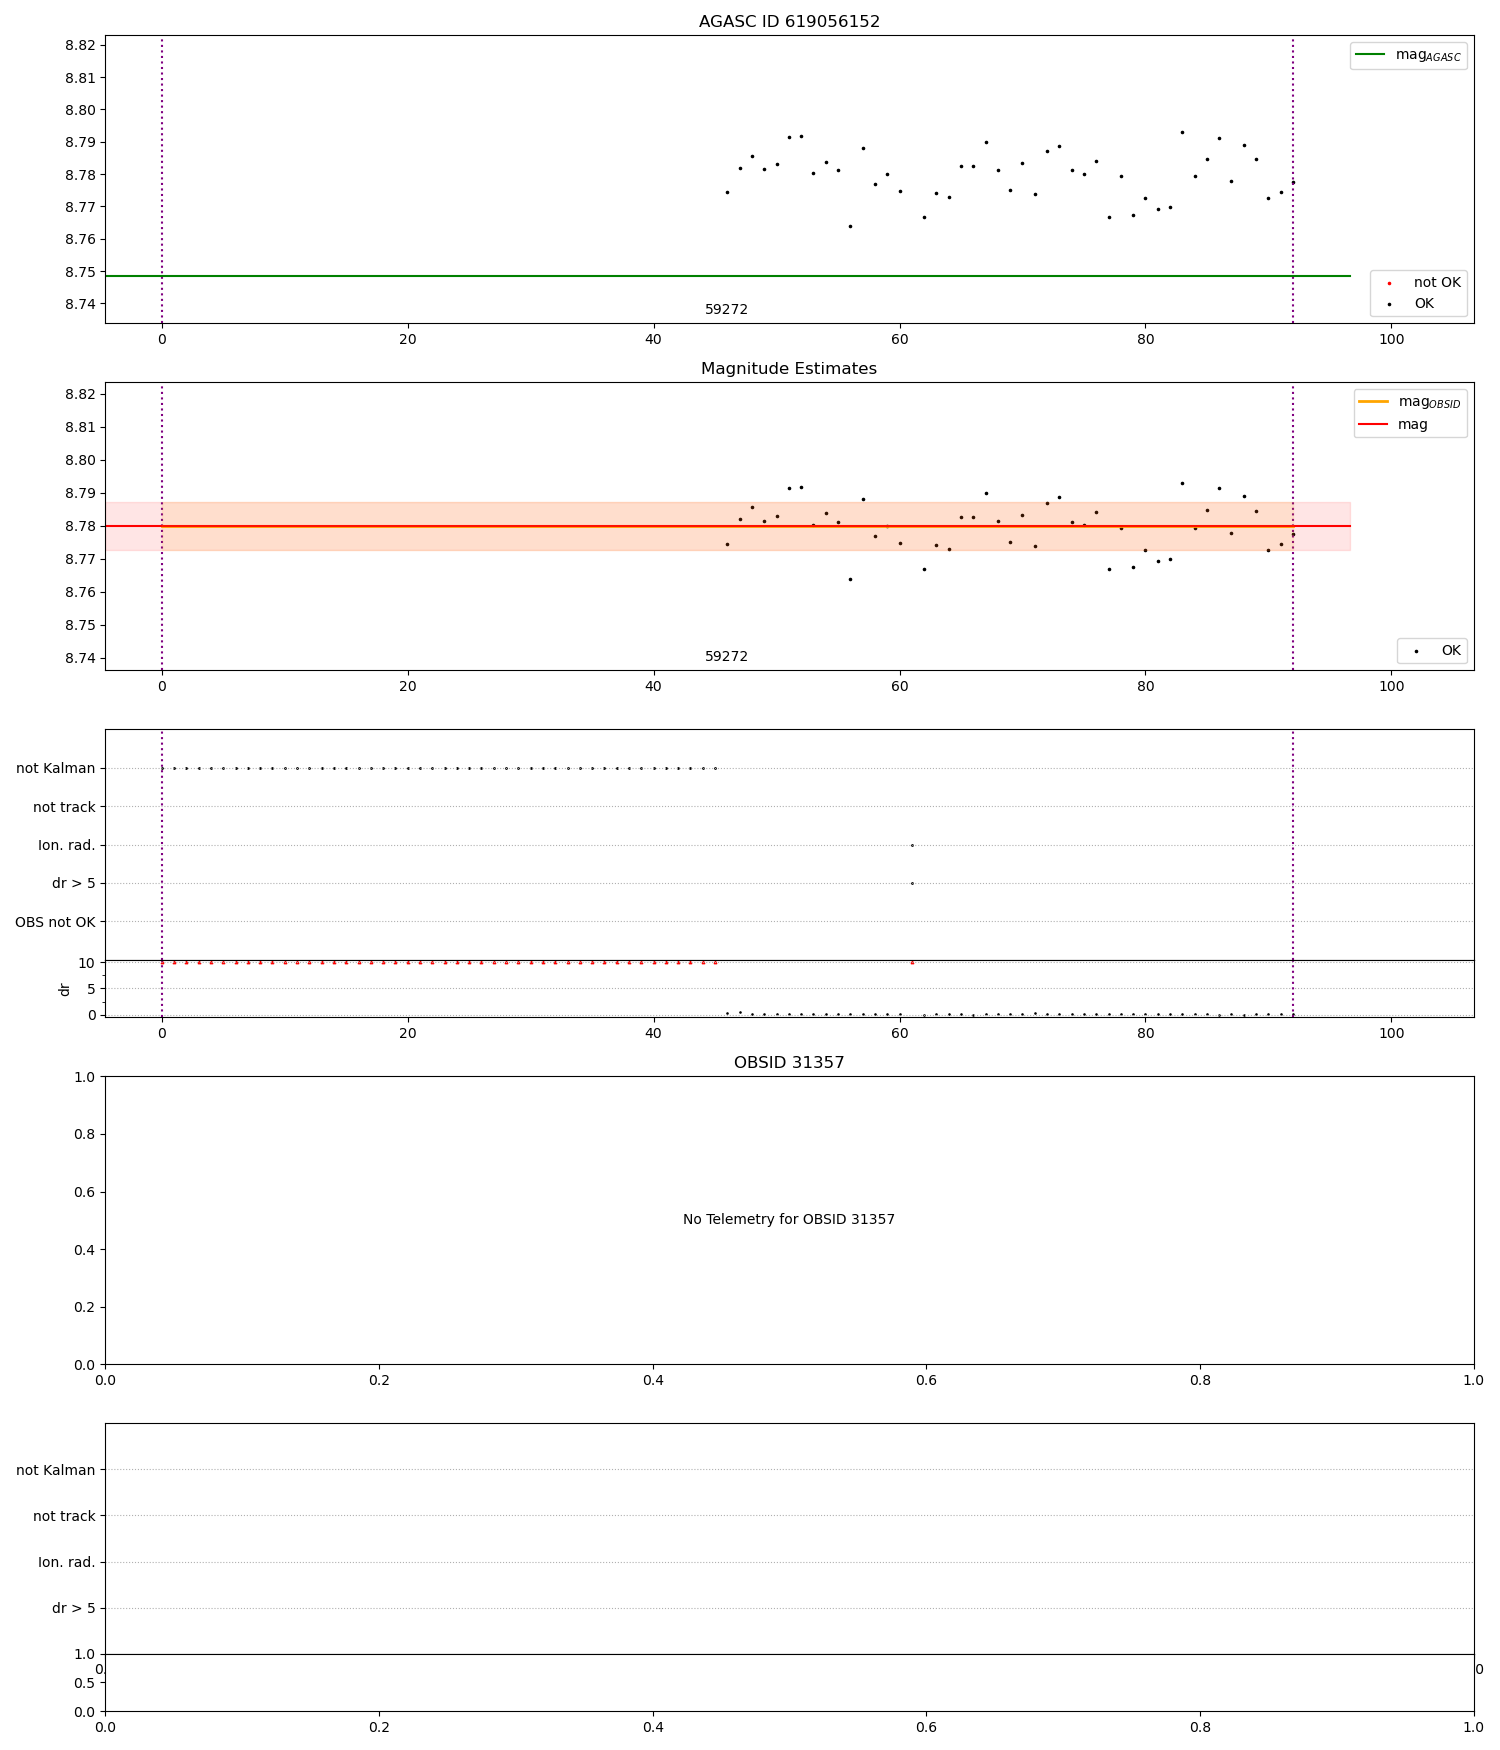The height and width of the screenshot is (1750, 1500).
Task: Click the 'No Telemetry for OBSID 31357' text
Action: tap(789, 1220)
